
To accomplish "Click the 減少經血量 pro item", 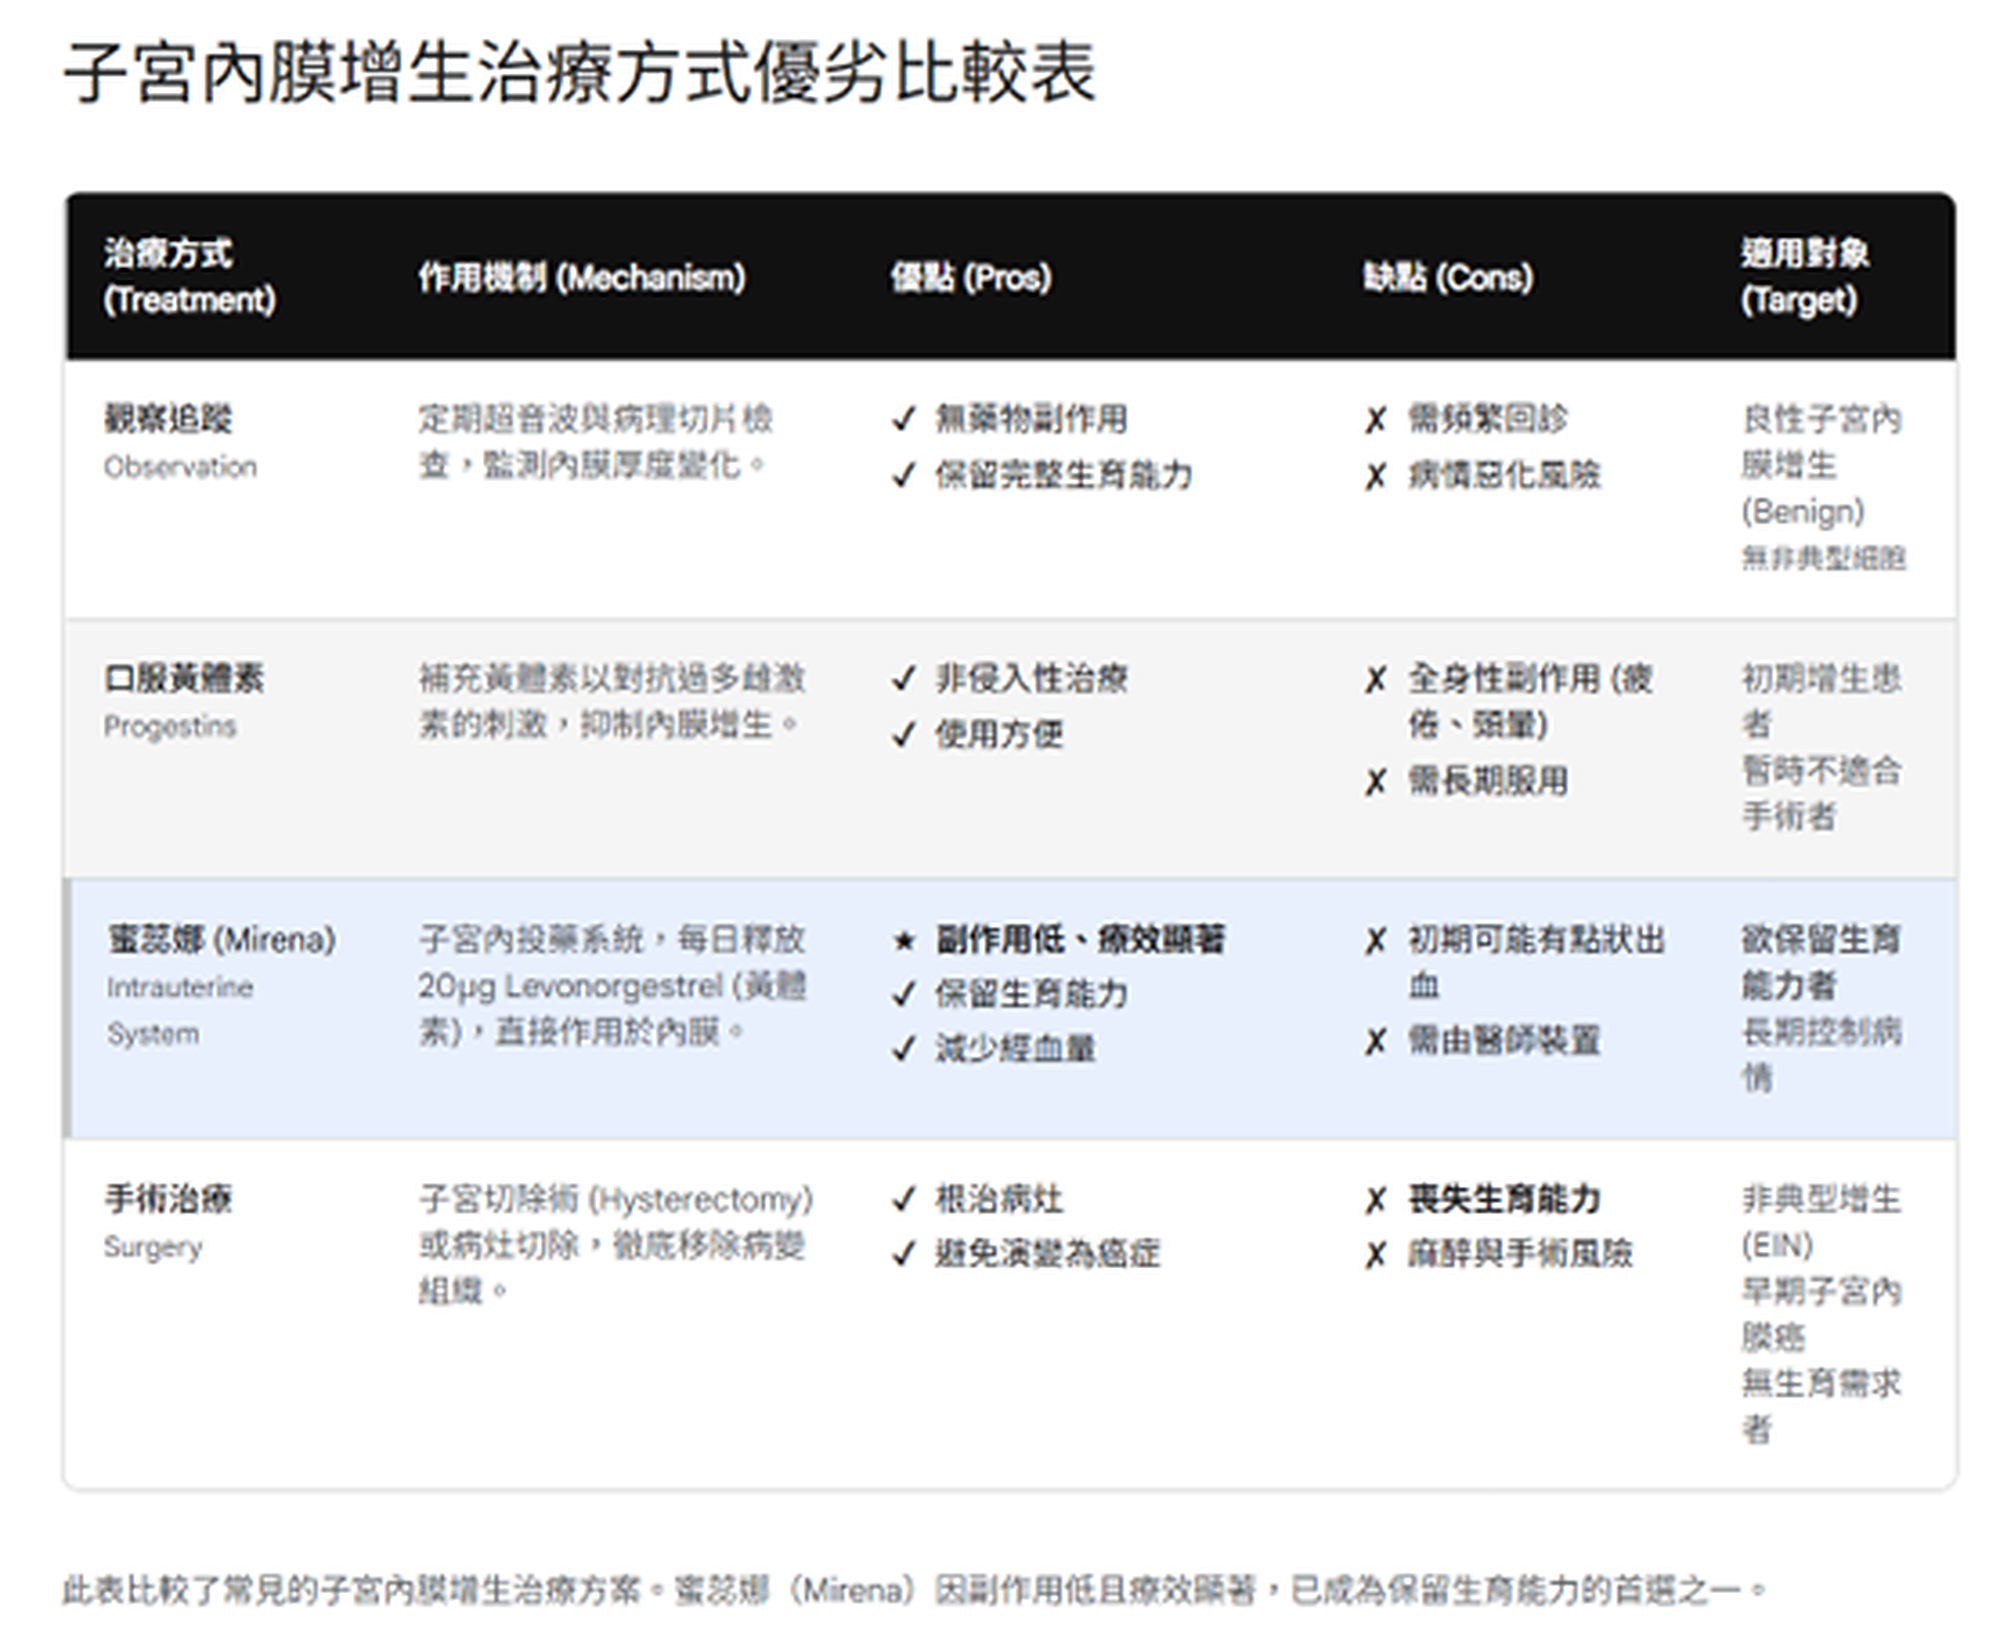I will [1015, 1048].
